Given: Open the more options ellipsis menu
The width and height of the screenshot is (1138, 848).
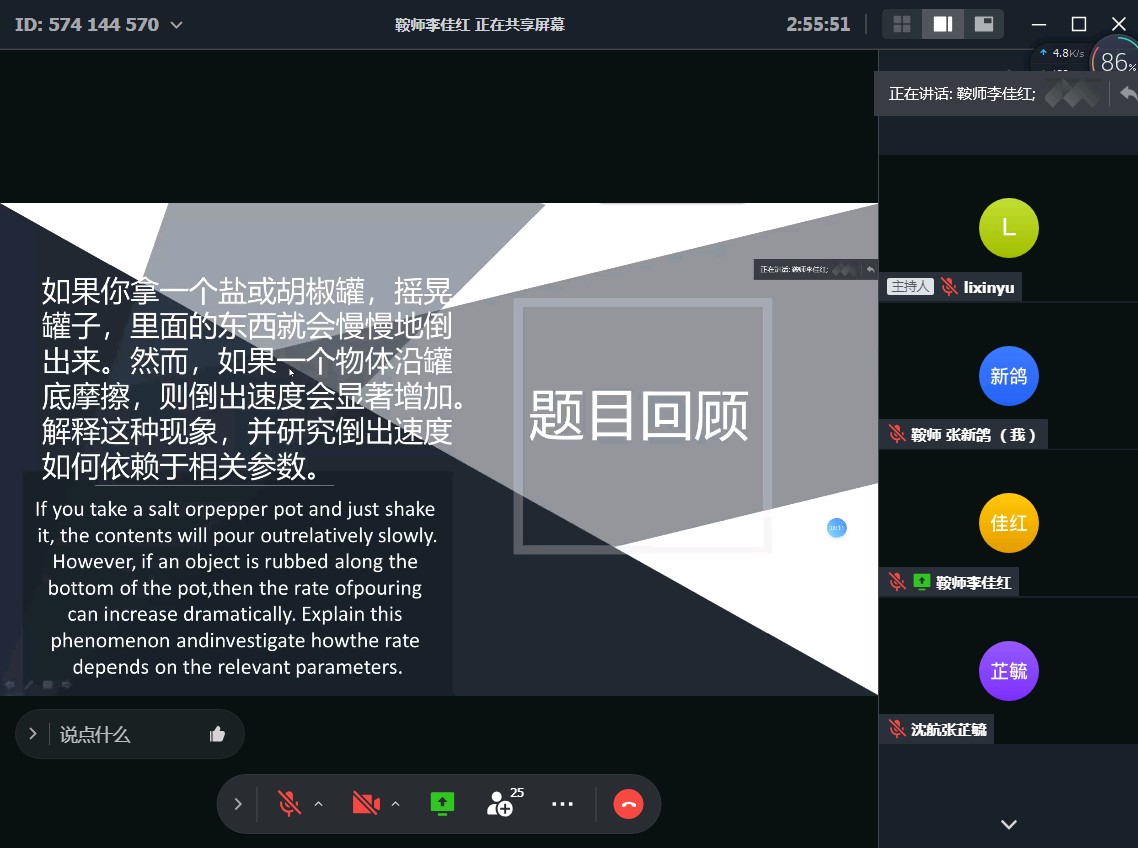Looking at the screenshot, I should coord(562,803).
